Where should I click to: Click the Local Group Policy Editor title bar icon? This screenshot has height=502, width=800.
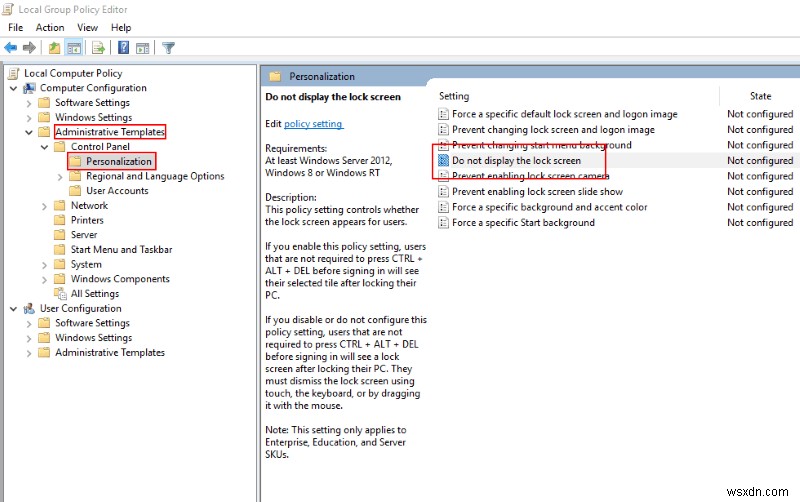pyautogui.click(x=8, y=9)
